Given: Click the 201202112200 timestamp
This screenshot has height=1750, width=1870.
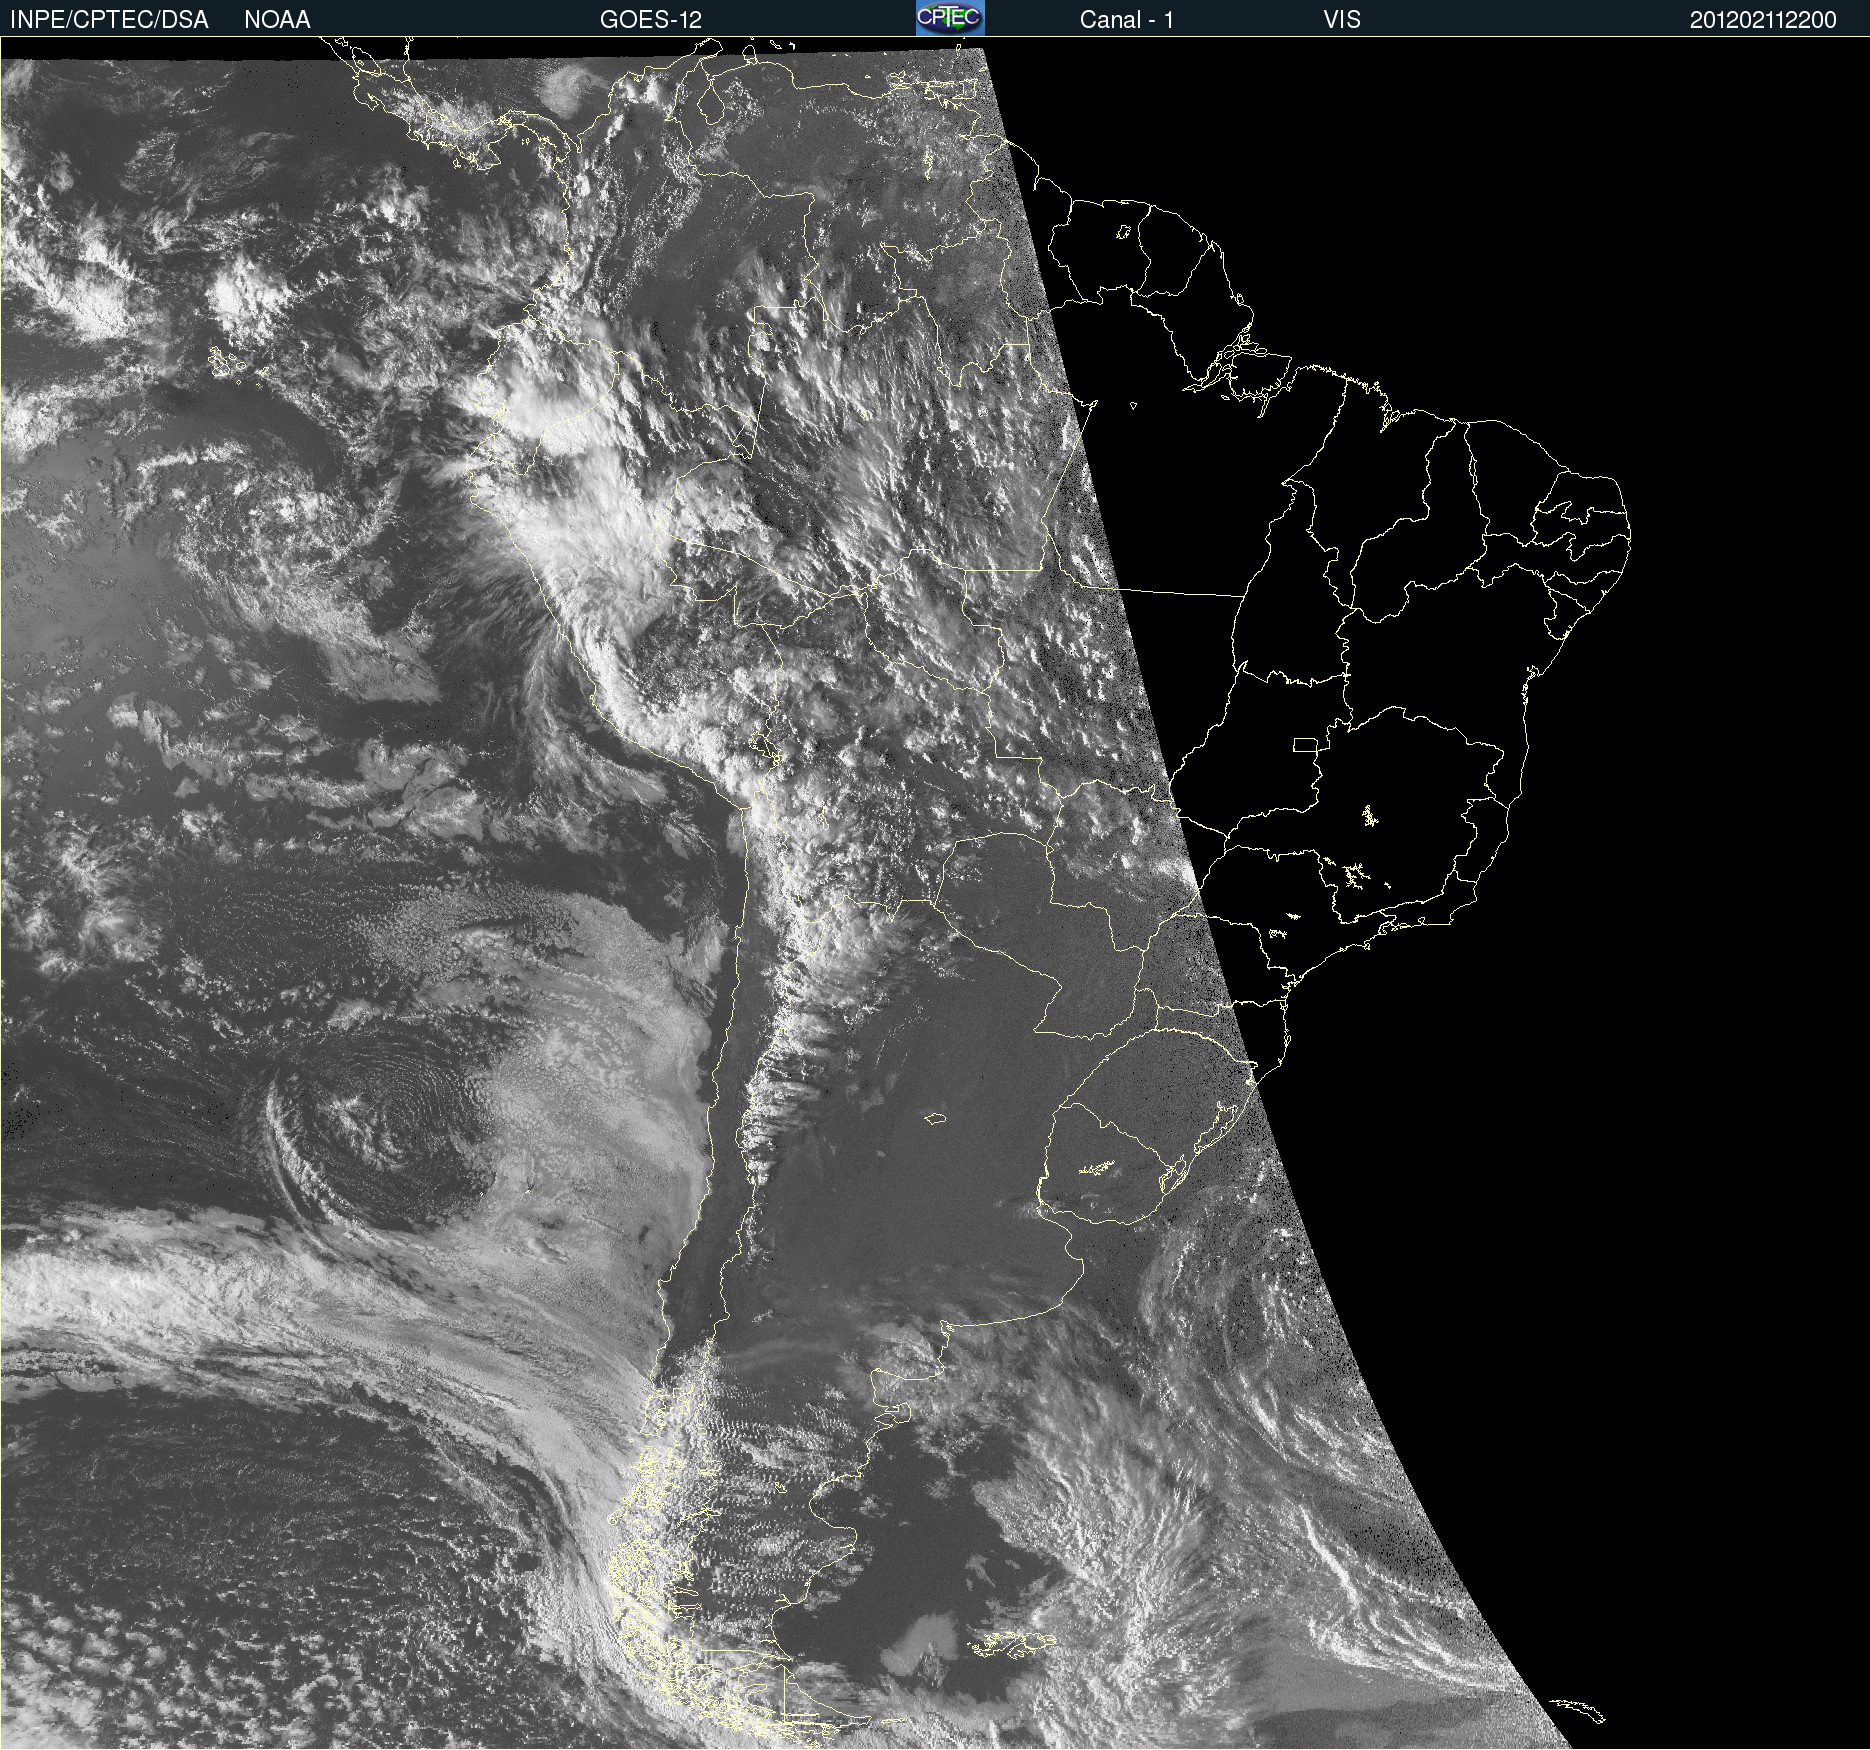Looking at the screenshot, I should [x=1763, y=20].
